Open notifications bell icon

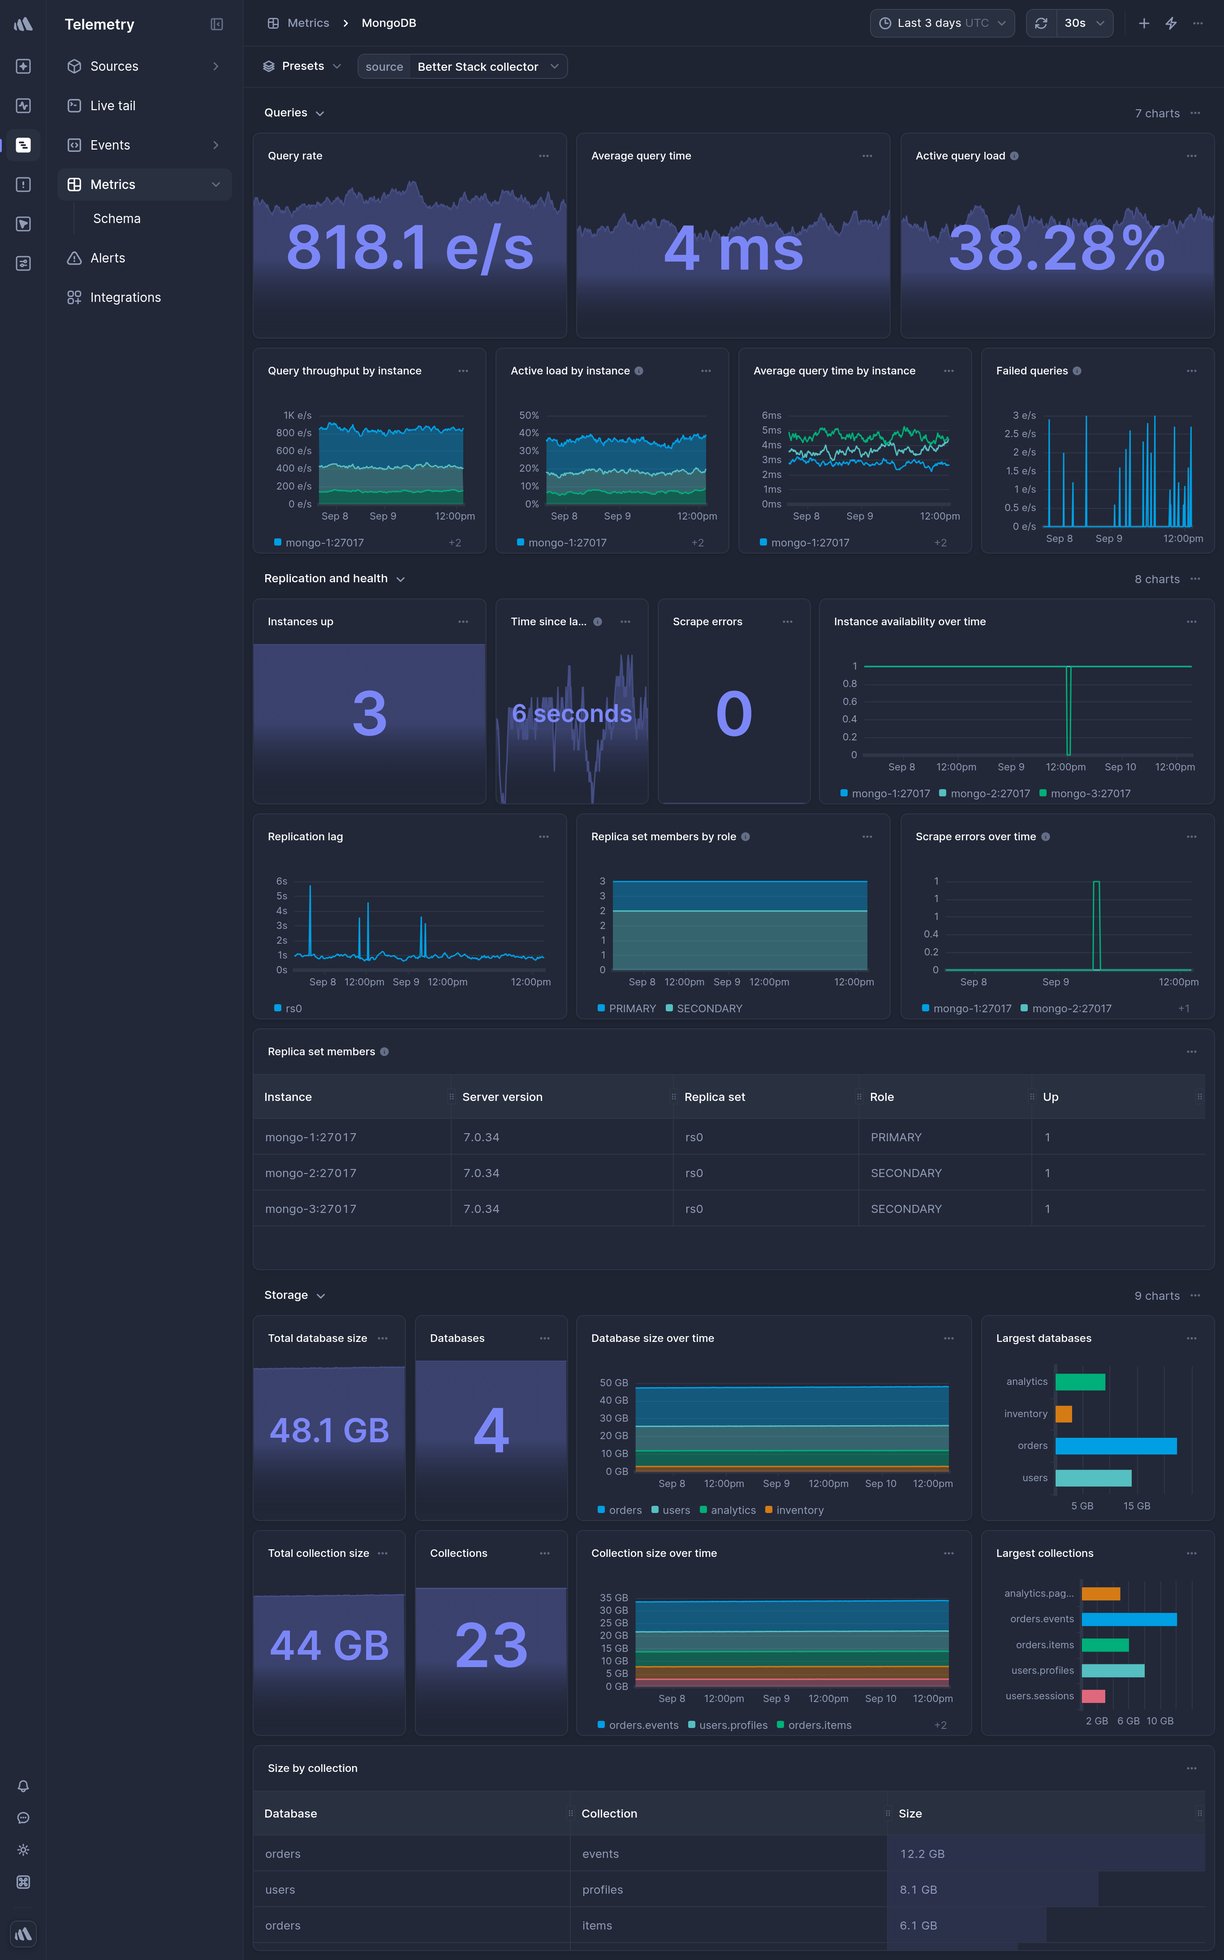tap(23, 1786)
